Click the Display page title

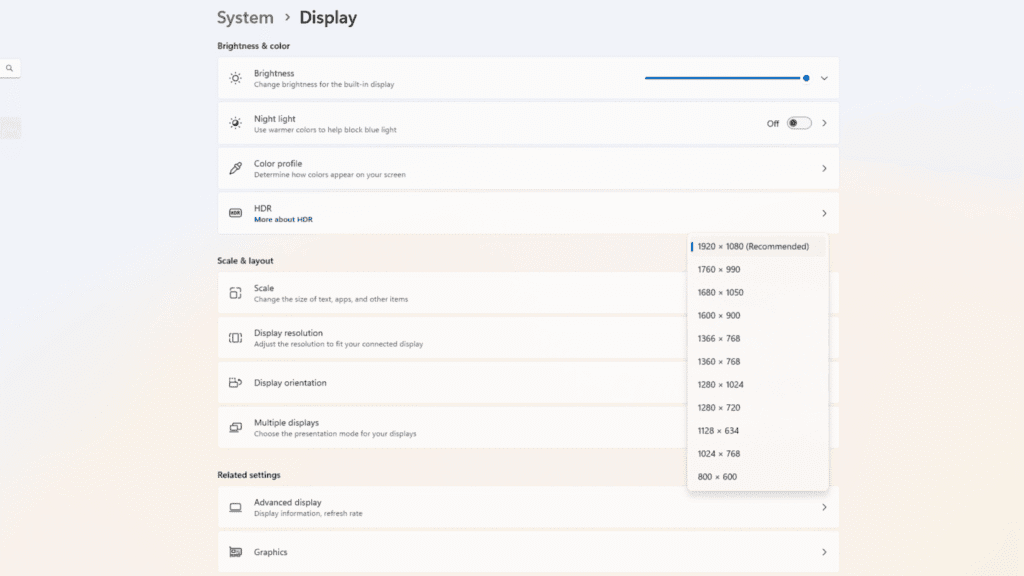tap(328, 18)
